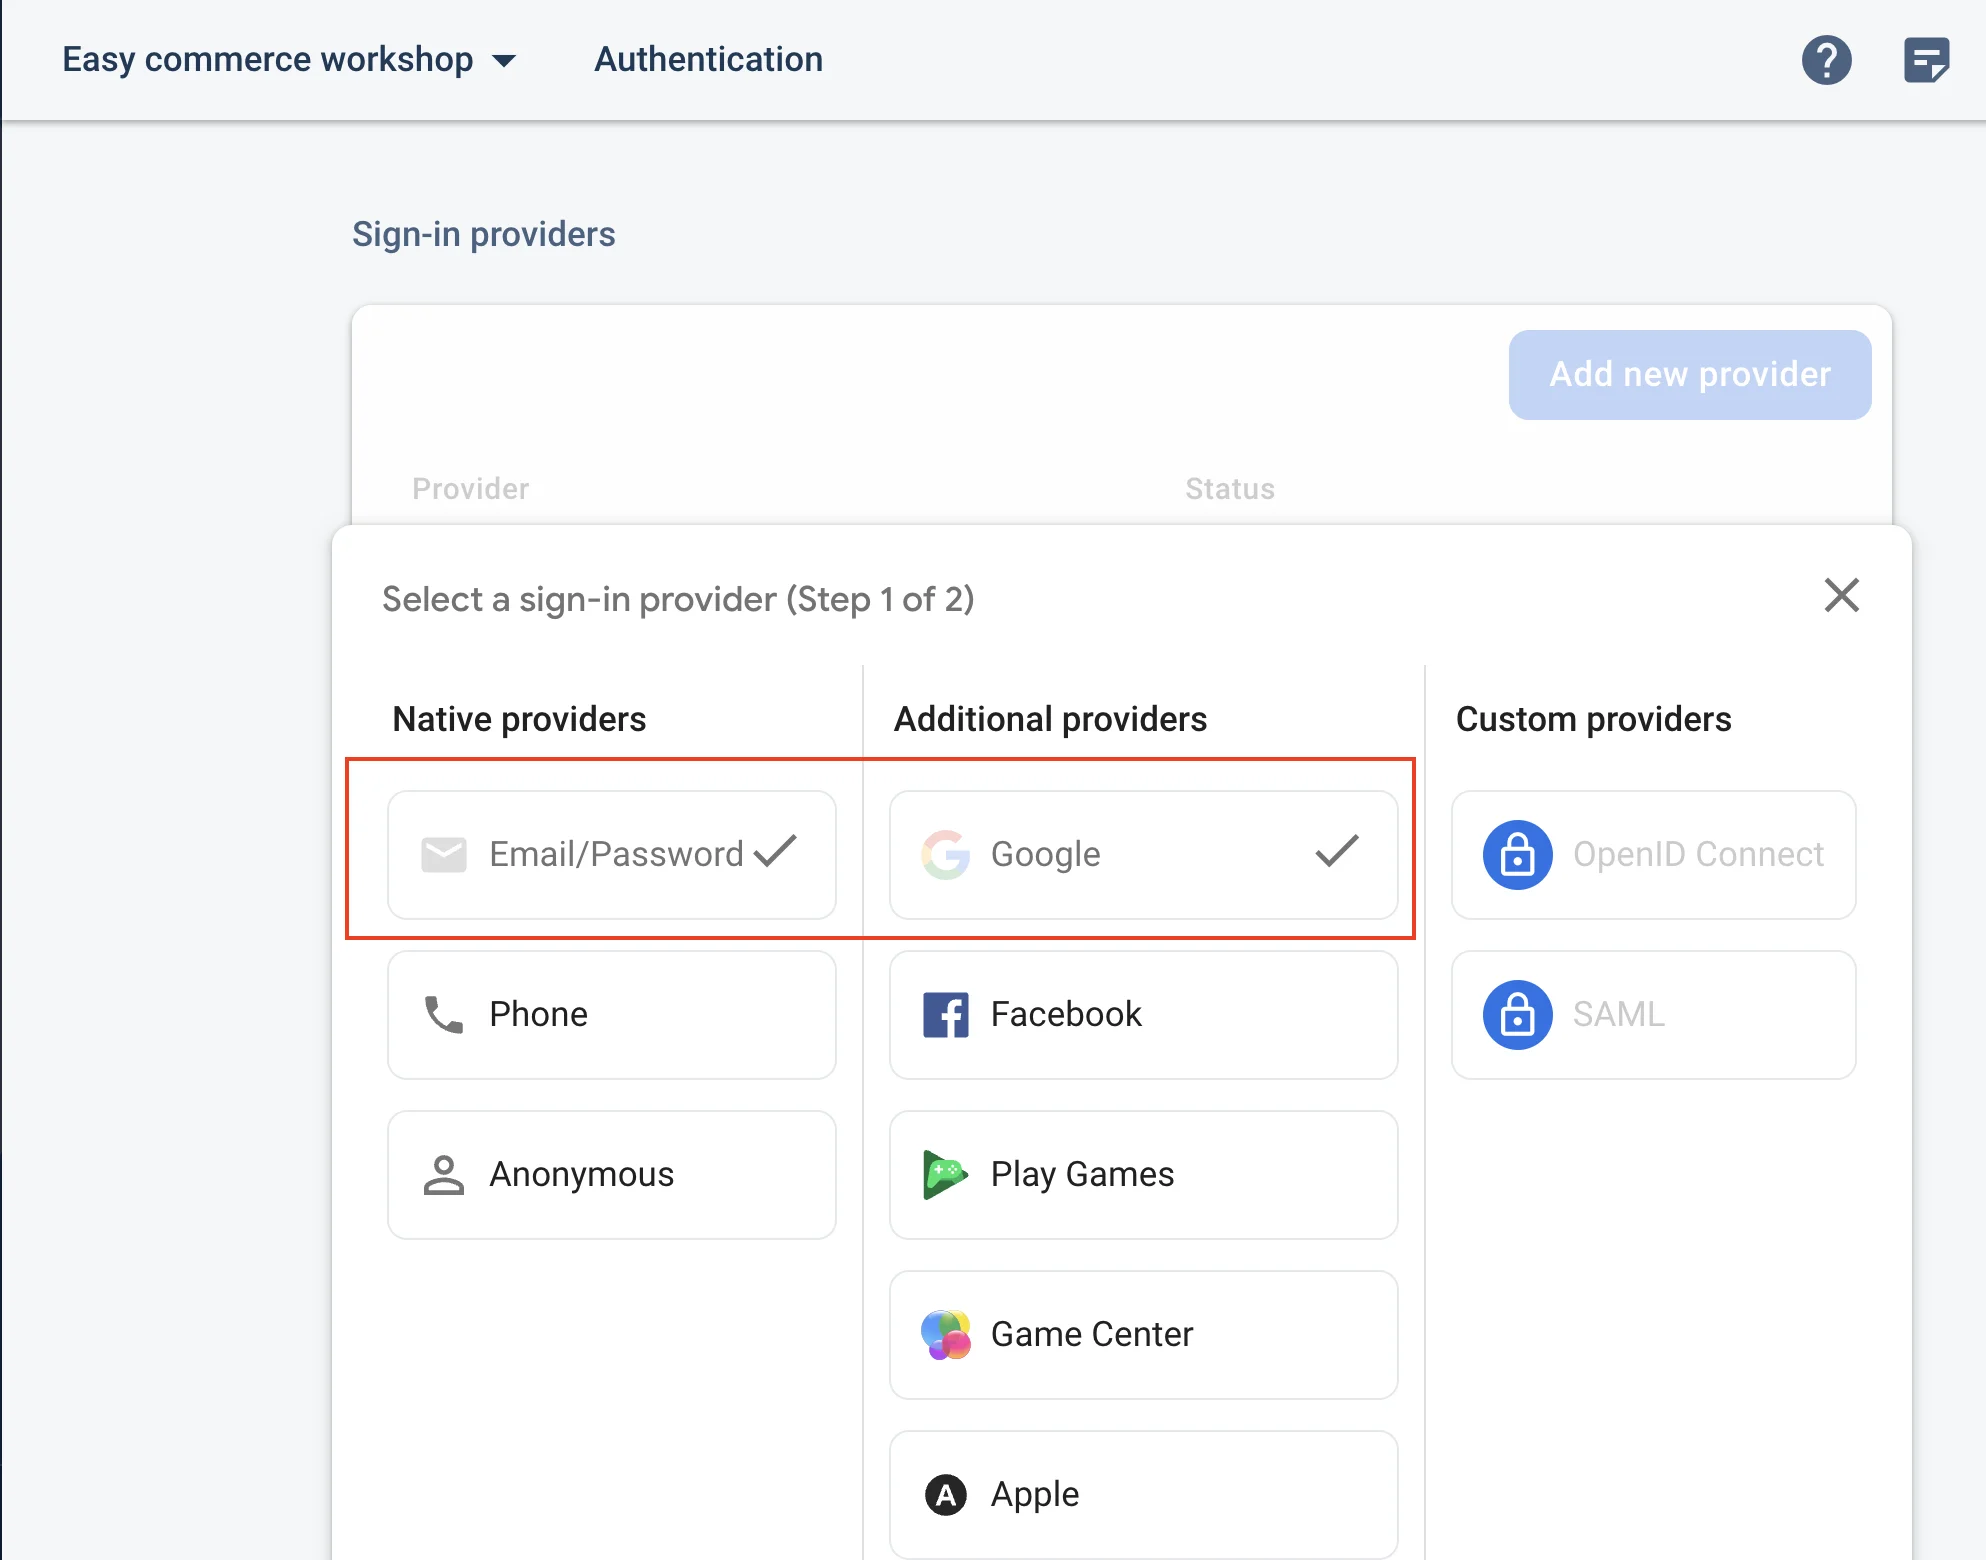Open the release notes icon in header

click(1926, 60)
